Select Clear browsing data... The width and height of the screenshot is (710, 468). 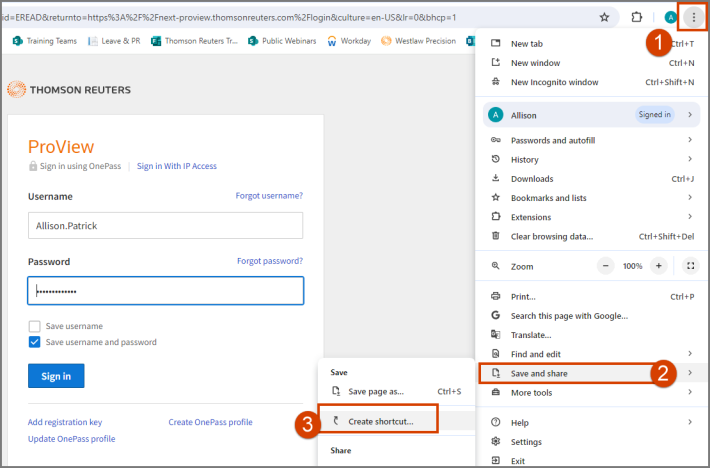592,236
